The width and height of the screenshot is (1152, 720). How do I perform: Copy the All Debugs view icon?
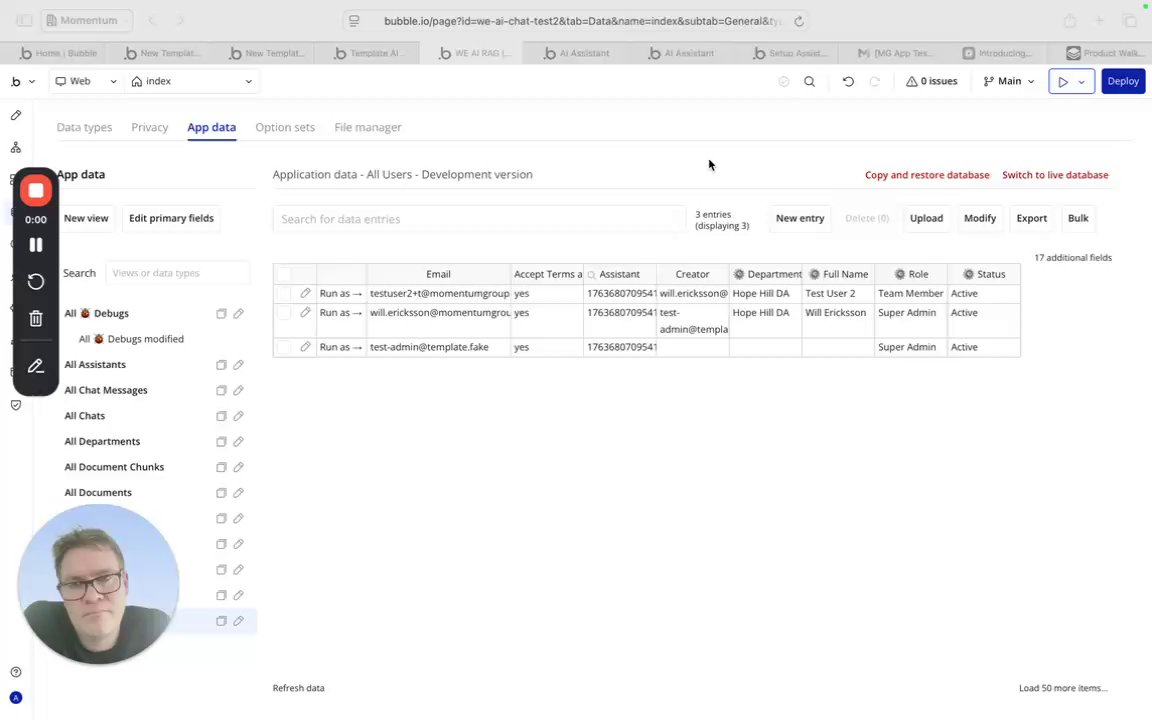tap(221, 314)
